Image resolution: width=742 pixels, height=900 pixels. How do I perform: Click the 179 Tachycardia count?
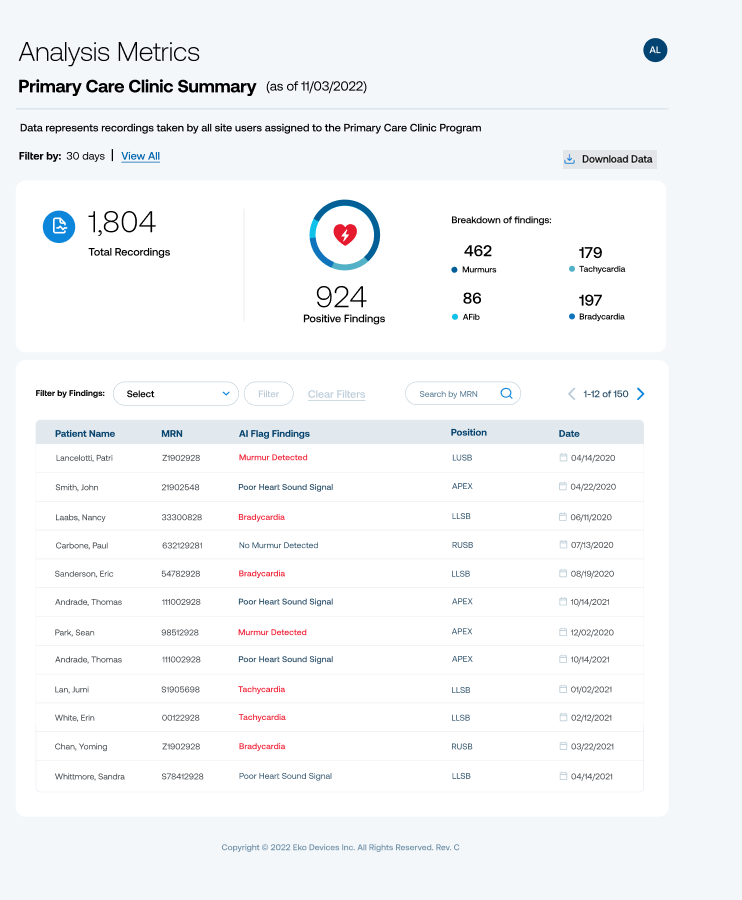tap(590, 253)
